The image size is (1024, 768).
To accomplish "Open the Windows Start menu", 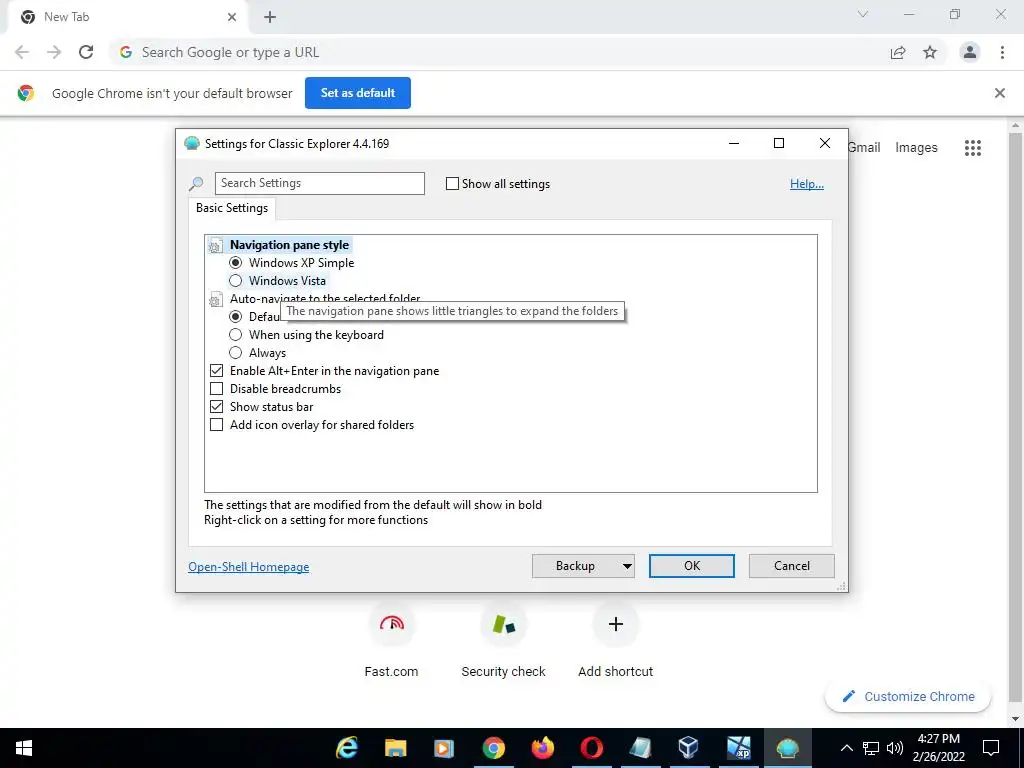I will click(x=24, y=748).
